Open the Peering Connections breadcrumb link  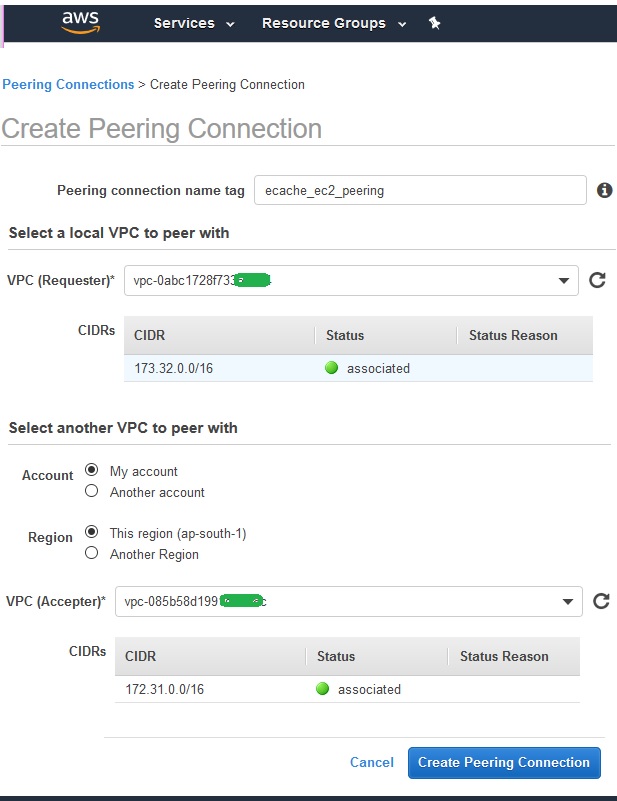coord(68,84)
